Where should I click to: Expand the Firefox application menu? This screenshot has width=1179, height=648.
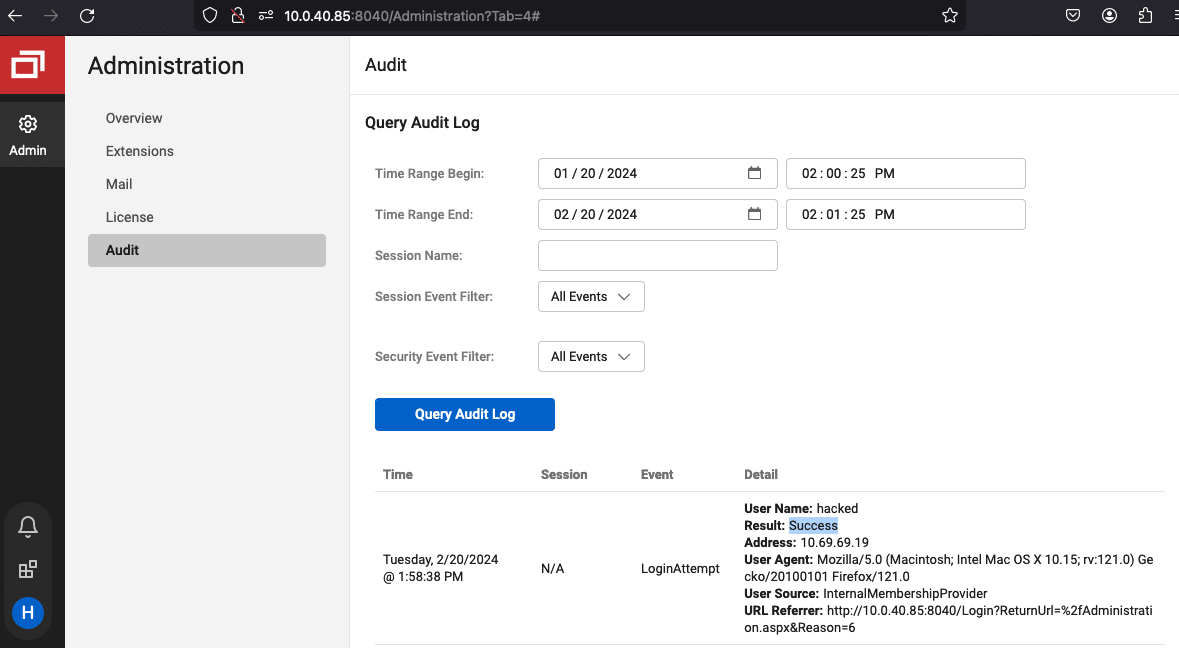click(x=1176, y=15)
